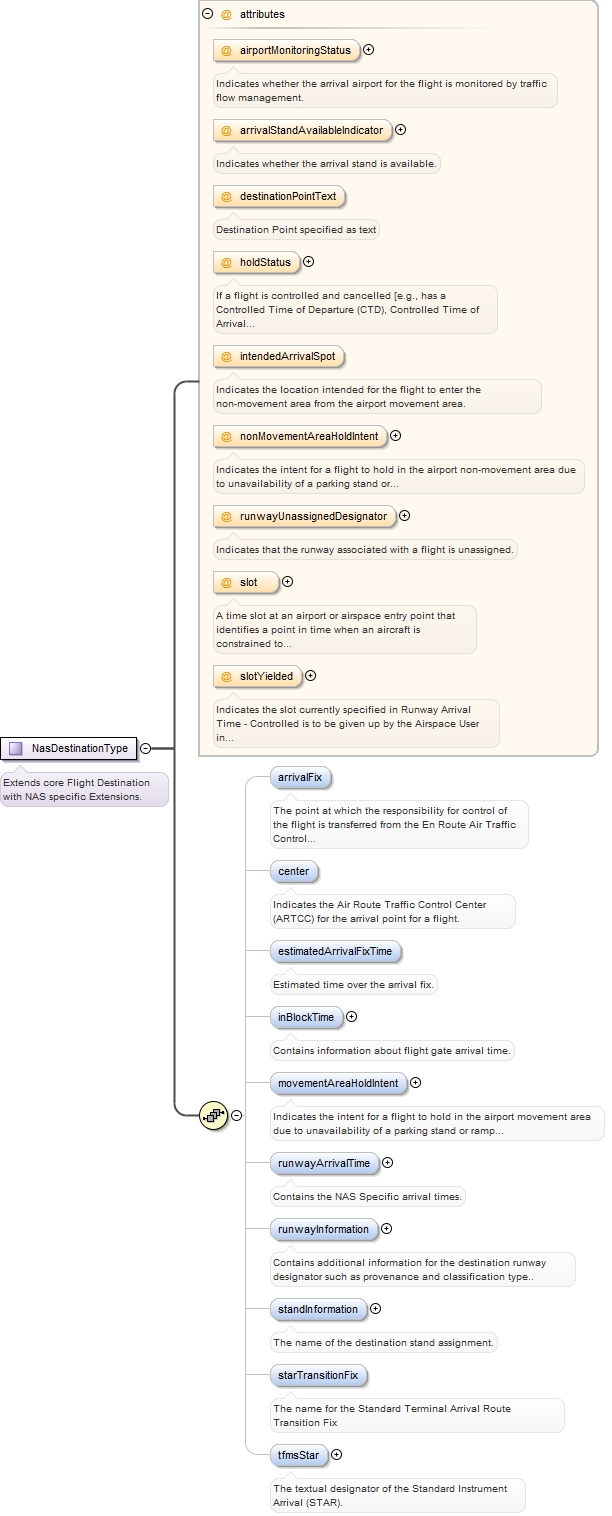Click the runwayUnassignedDesignator attribute box

coord(305,517)
